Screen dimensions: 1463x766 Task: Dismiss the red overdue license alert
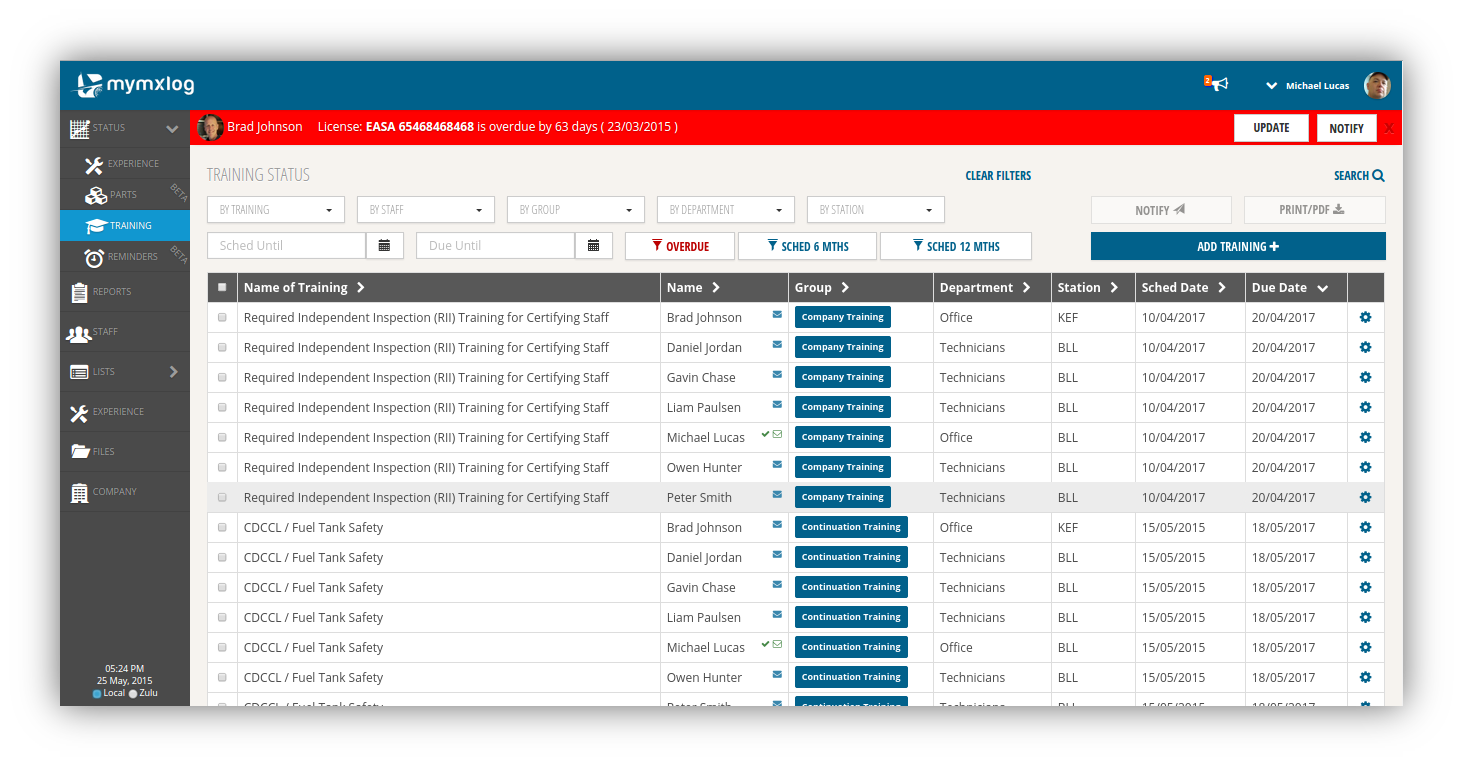tap(1389, 128)
